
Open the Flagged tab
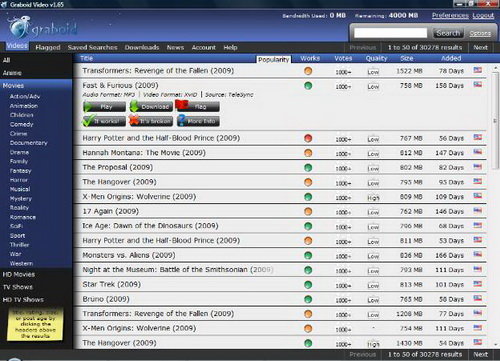tap(48, 47)
